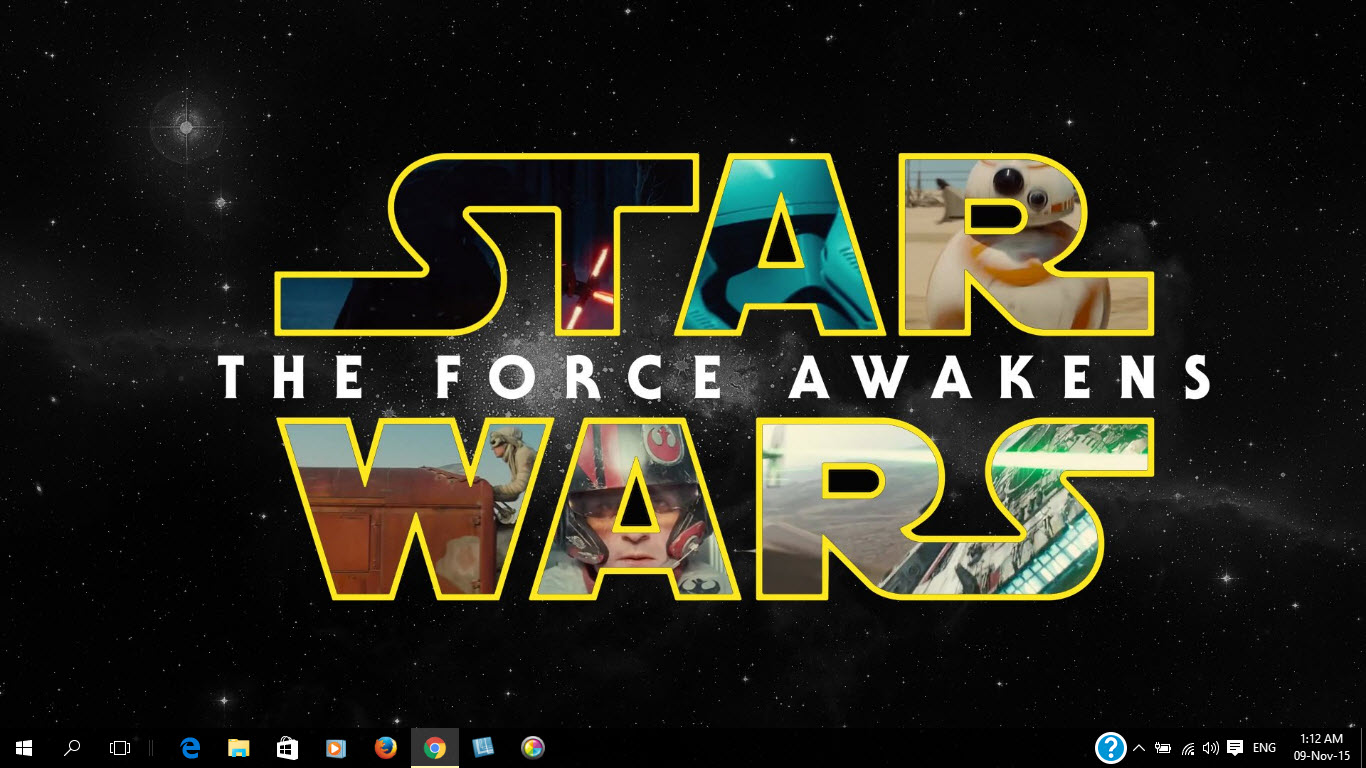Open the clock showing 1:12 AM
The width and height of the screenshot is (1366, 768).
point(1322,747)
